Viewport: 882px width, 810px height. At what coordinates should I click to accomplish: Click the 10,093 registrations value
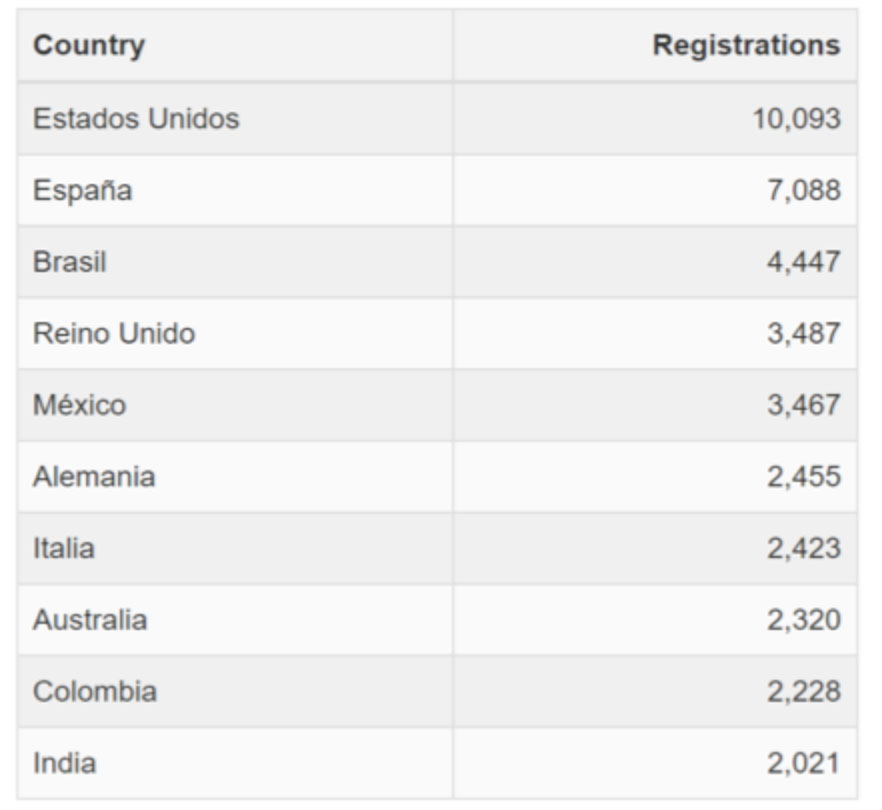[796, 119]
